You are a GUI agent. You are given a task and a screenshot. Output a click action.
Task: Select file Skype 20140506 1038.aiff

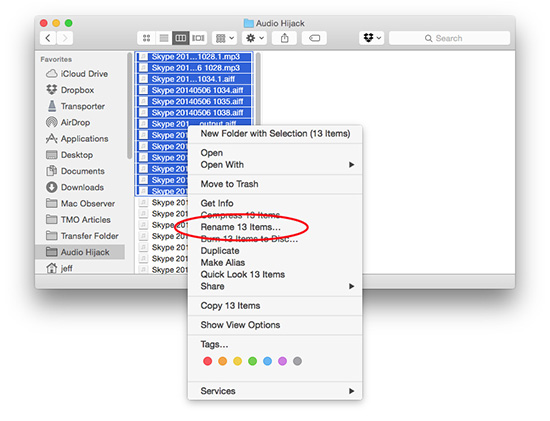[x=194, y=113]
